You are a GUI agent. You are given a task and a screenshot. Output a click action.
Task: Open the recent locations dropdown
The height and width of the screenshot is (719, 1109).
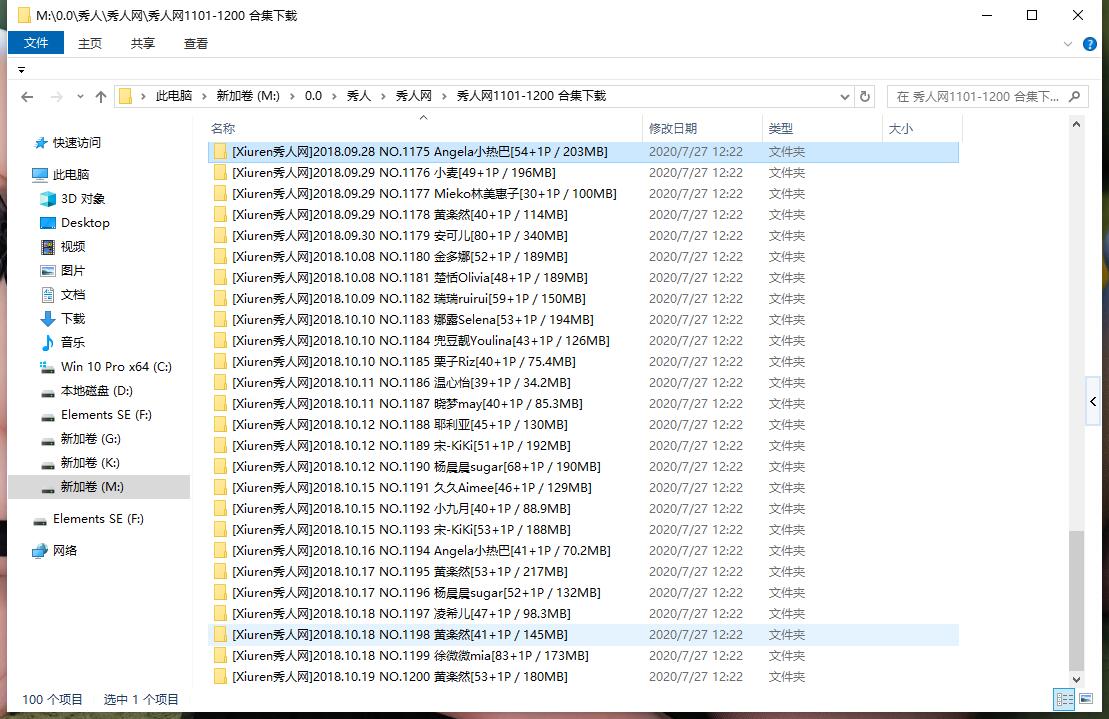tap(80, 97)
